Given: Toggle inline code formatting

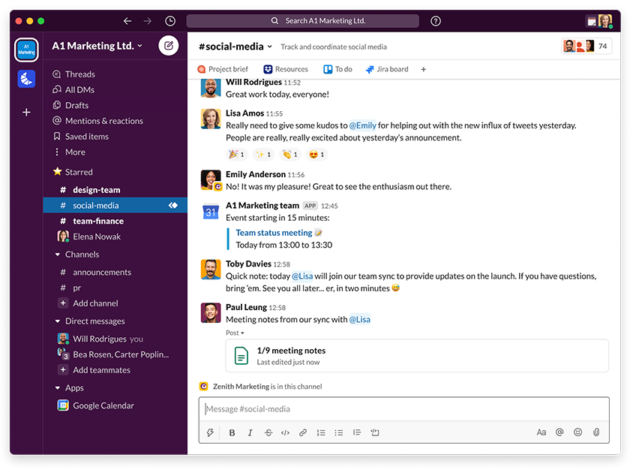Looking at the screenshot, I should 285,433.
